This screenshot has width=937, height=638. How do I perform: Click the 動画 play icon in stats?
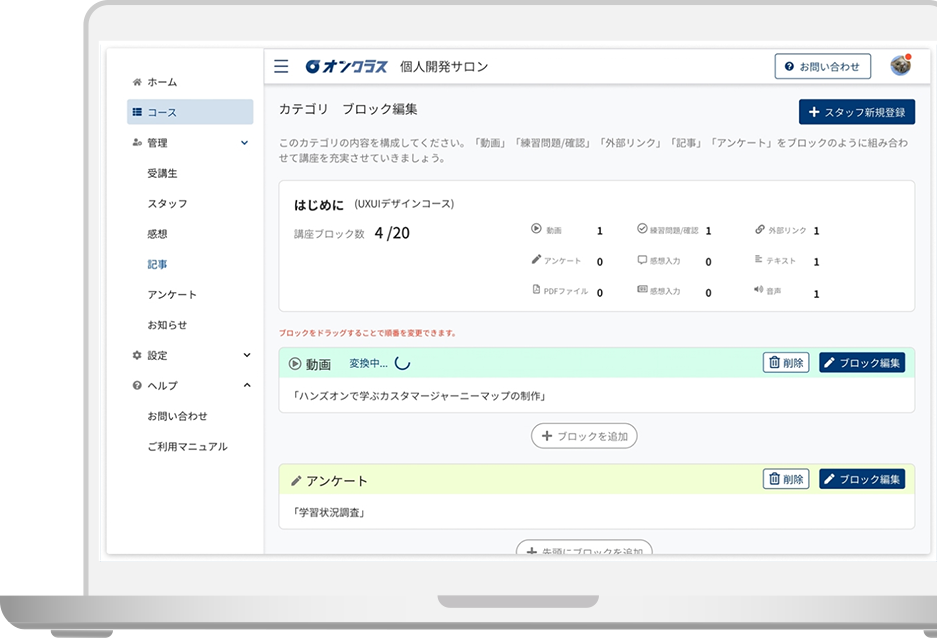tap(536, 228)
